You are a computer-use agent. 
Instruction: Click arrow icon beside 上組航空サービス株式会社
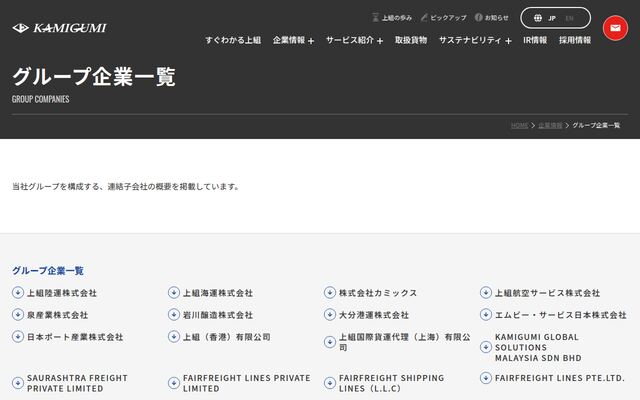(486, 293)
